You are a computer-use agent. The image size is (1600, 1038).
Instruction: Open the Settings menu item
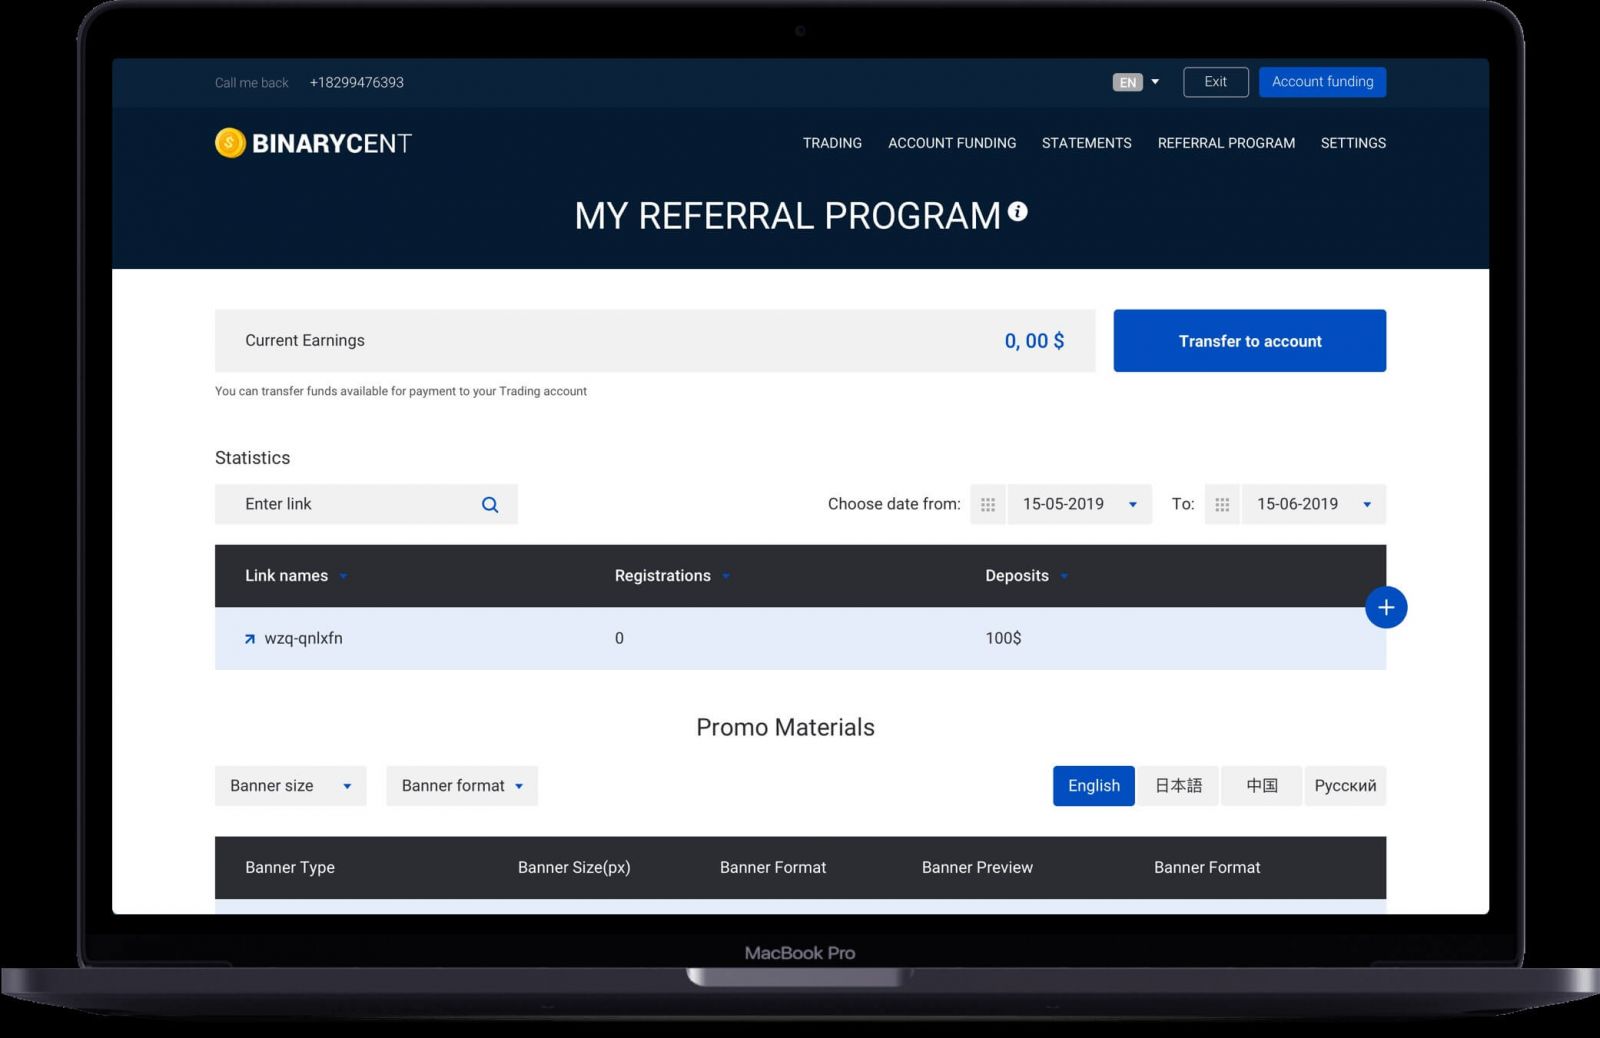point(1353,143)
